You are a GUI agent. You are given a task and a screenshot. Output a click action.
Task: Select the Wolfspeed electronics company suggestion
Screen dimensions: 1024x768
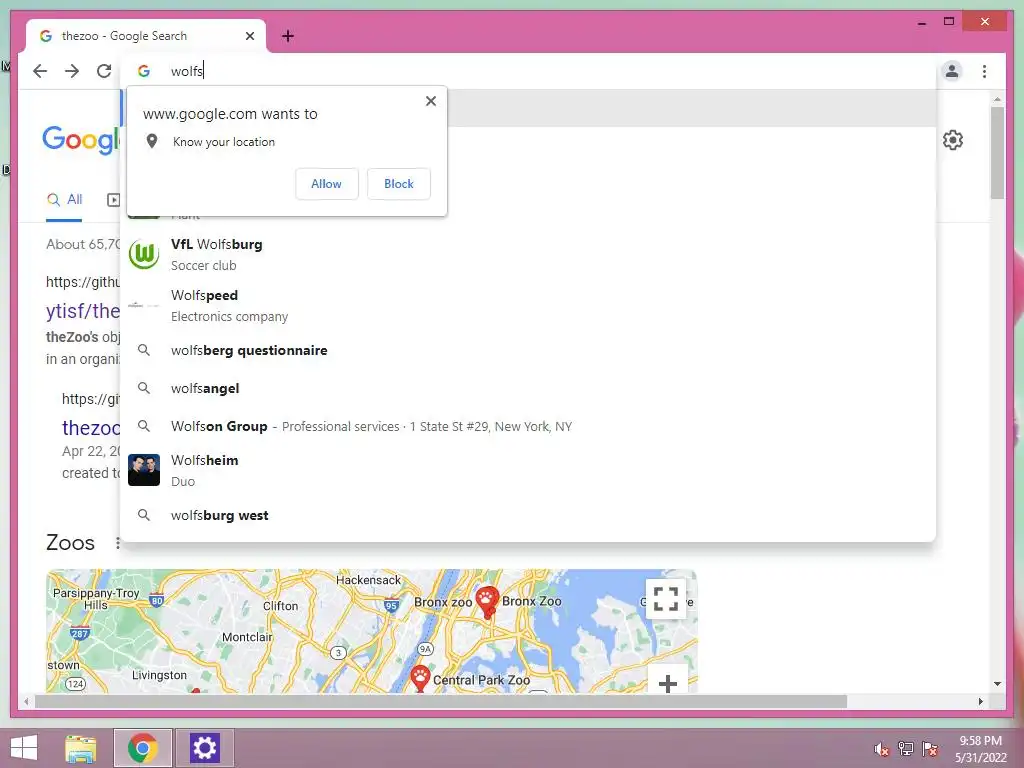click(x=528, y=306)
